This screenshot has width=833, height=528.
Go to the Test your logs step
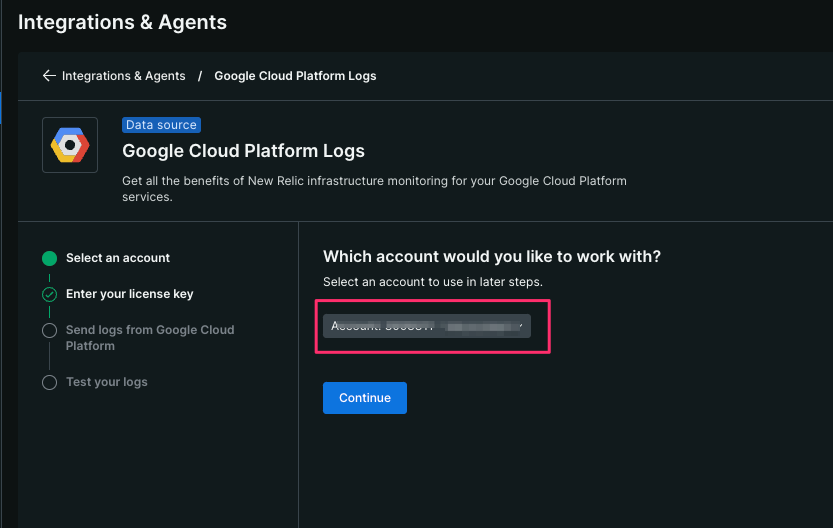pyautogui.click(x=106, y=382)
